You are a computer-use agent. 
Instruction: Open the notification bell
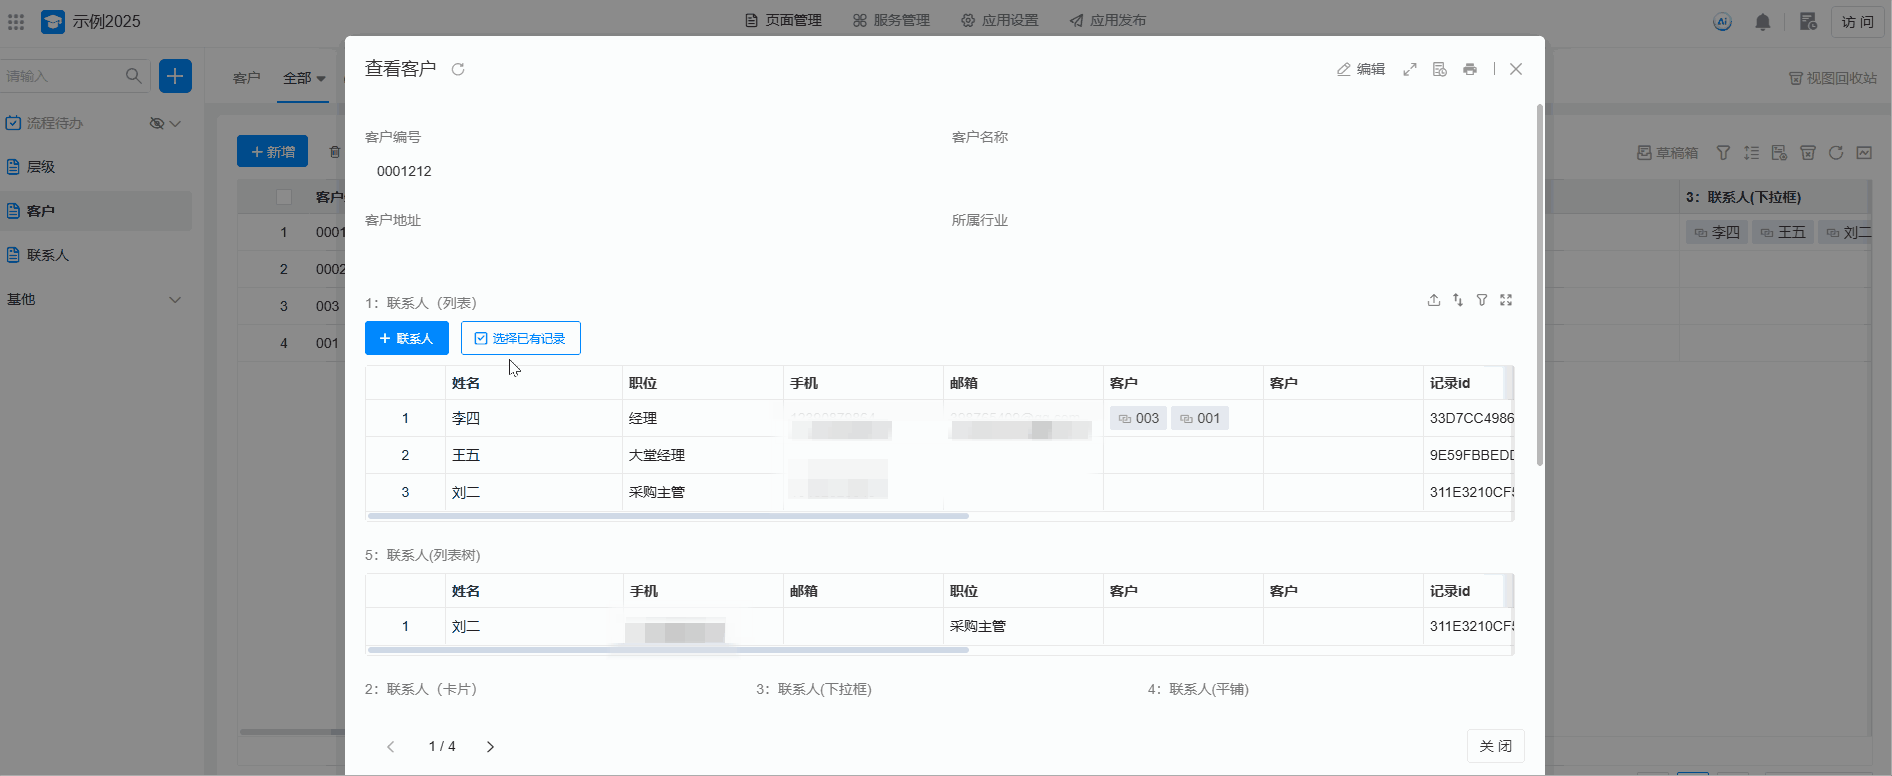(x=1763, y=22)
